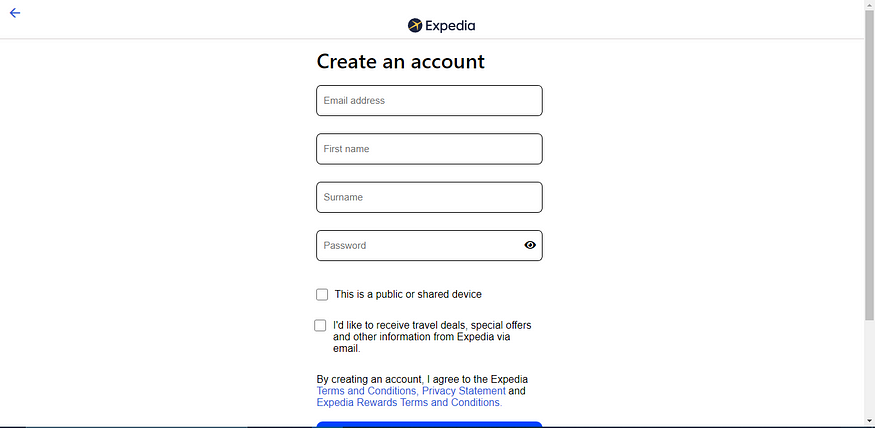
Task: Click the empty scrollbar track below the thumb
Action: (x=869, y=367)
